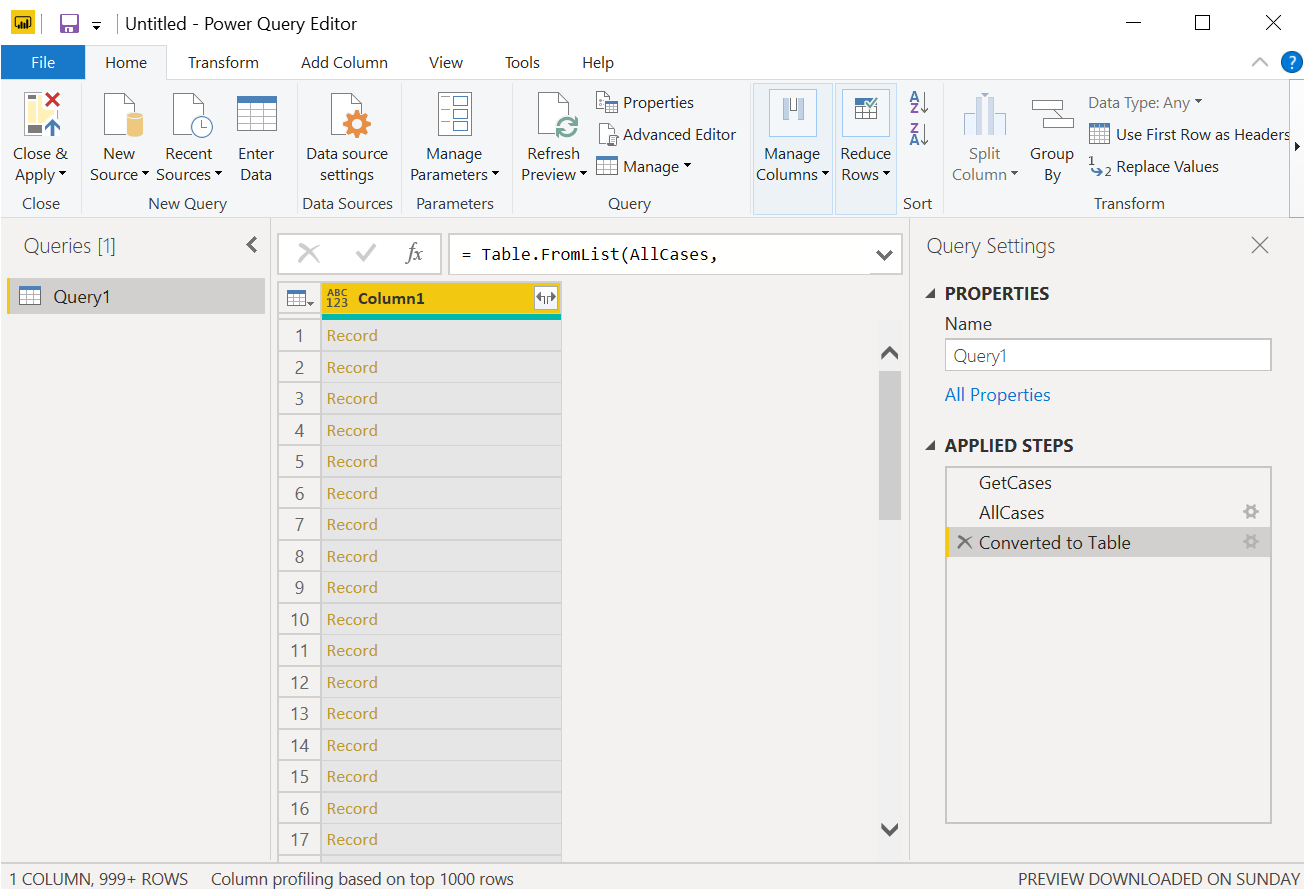
Task: Collapse the ribbon using the chevron
Action: [1259, 61]
